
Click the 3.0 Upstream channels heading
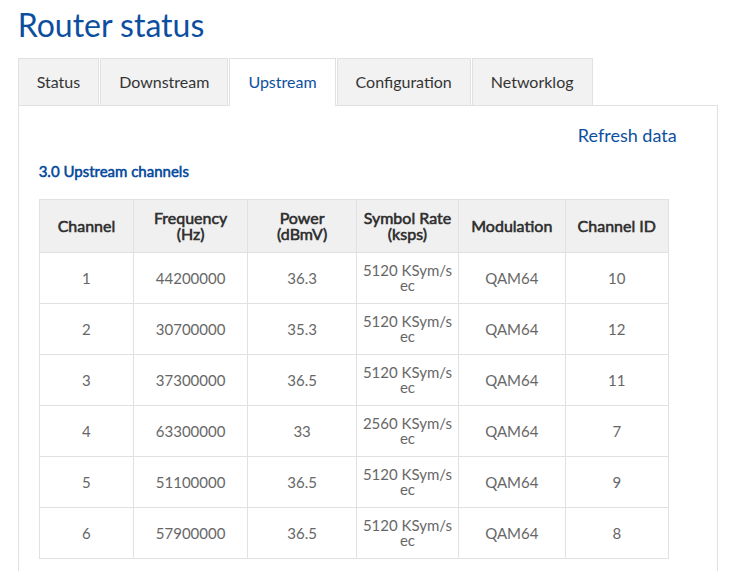114,172
